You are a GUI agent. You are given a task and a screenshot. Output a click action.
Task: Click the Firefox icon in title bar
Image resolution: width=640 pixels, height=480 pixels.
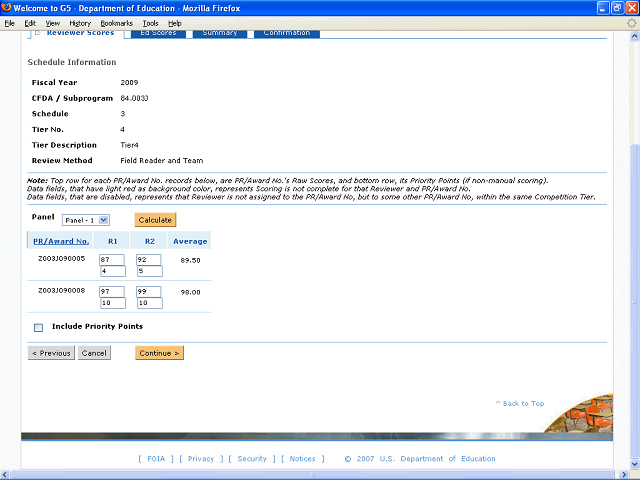[x=6, y=7]
